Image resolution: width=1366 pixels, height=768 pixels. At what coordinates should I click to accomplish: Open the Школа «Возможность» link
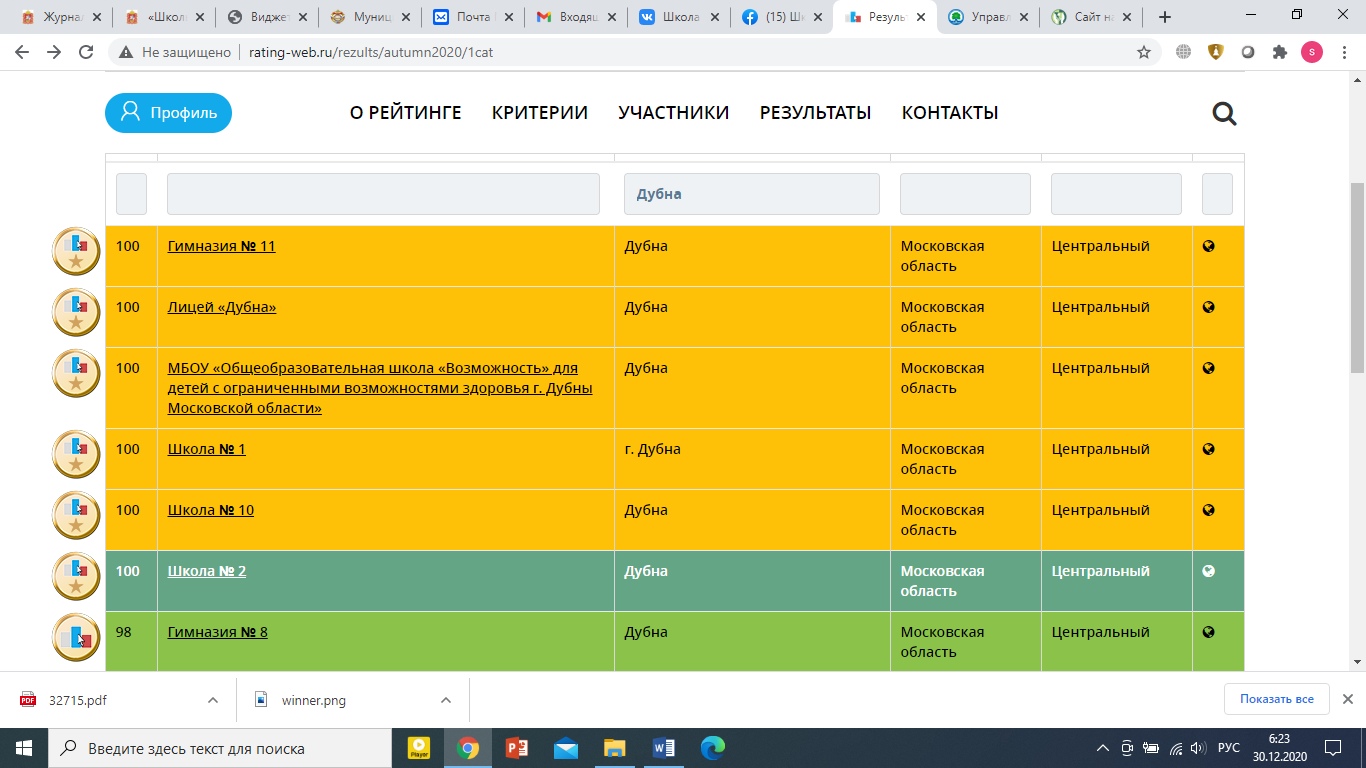(380, 388)
